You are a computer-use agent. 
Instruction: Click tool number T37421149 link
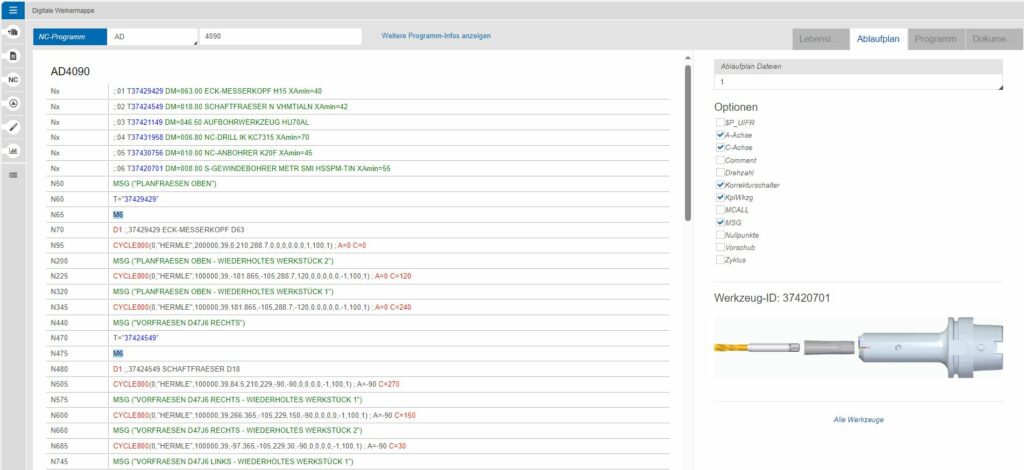[145, 122]
